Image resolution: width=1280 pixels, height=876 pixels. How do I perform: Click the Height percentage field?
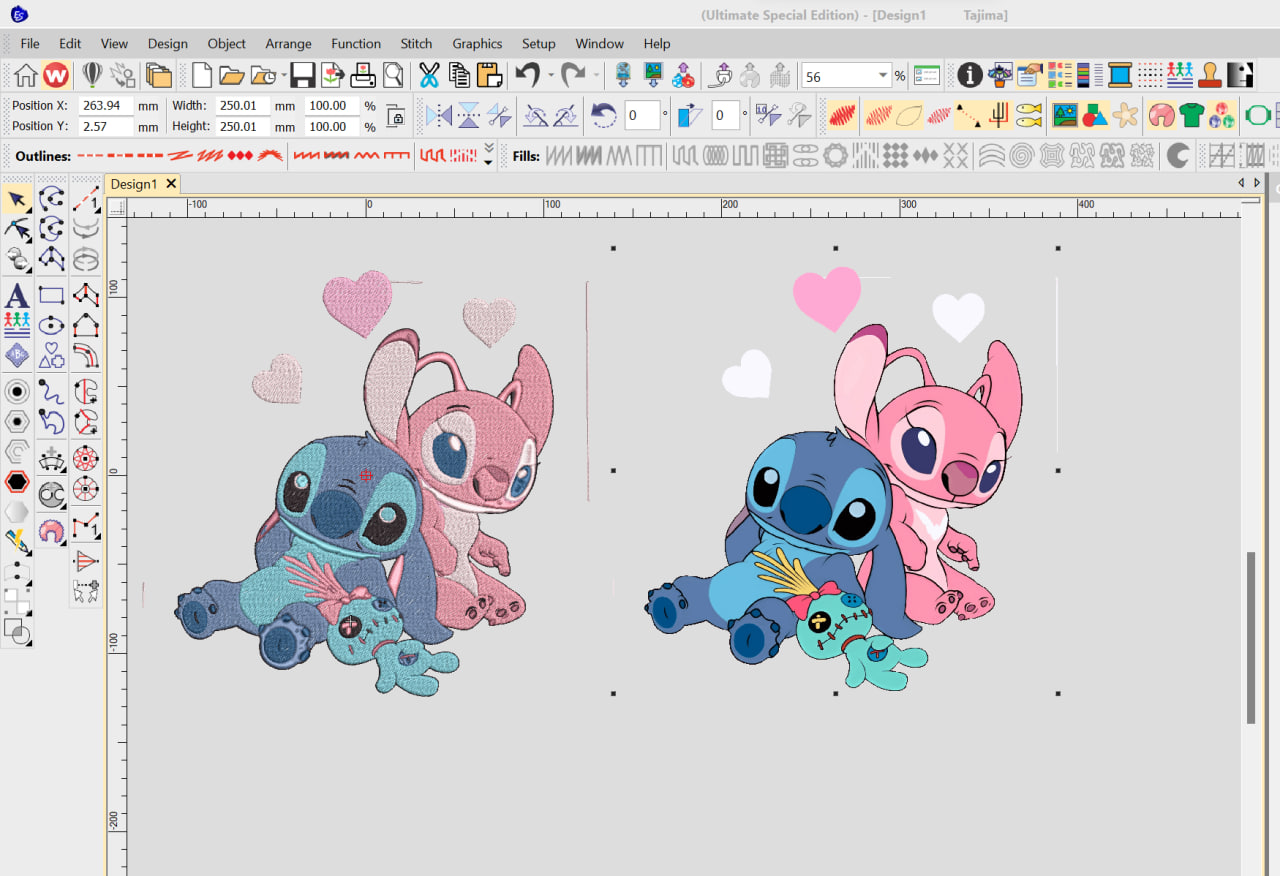[332, 126]
